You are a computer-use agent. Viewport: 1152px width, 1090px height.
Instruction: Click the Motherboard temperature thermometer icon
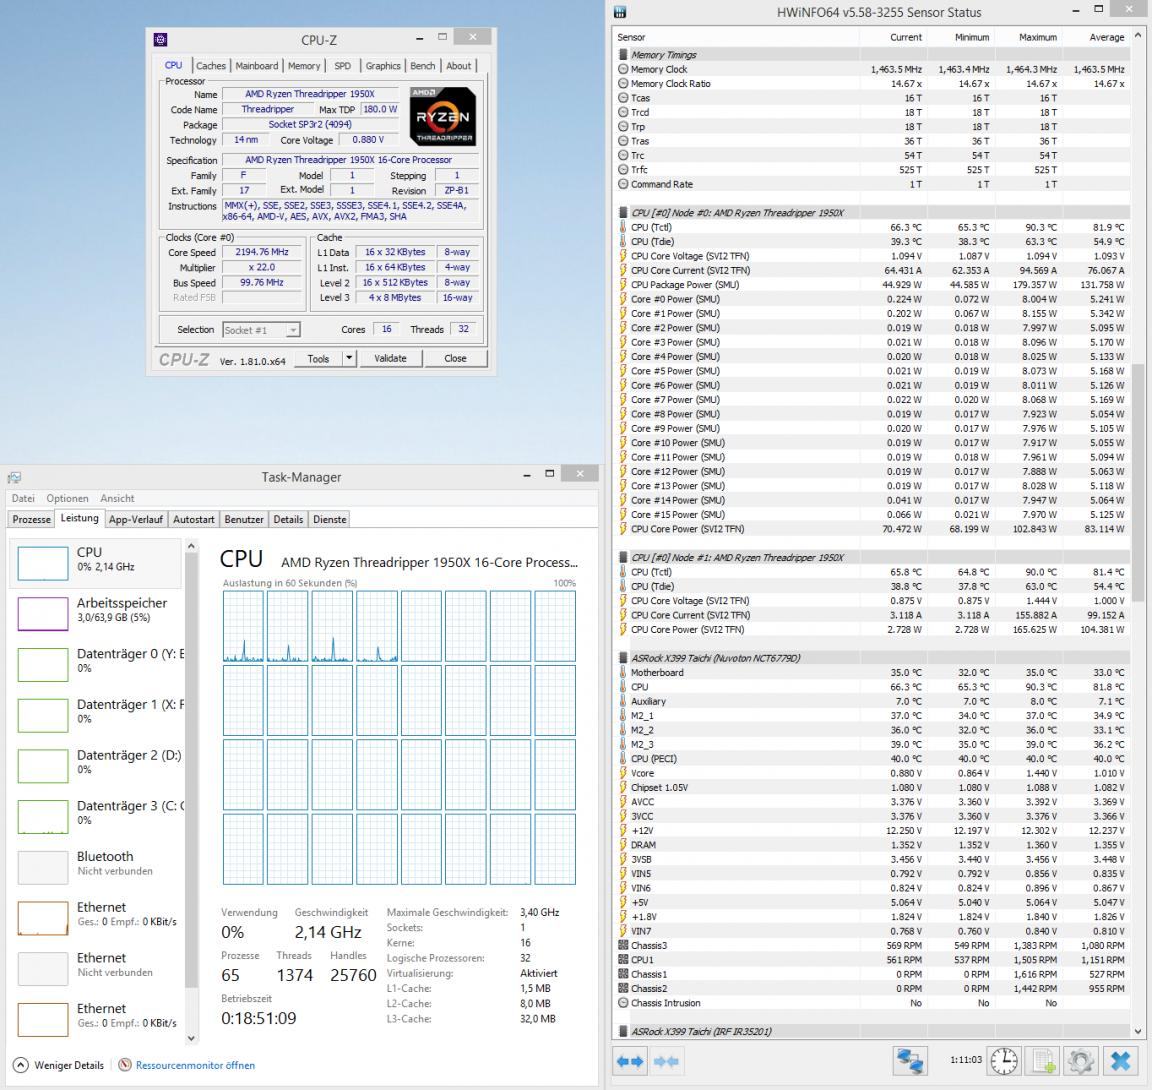tap(623, 672)
